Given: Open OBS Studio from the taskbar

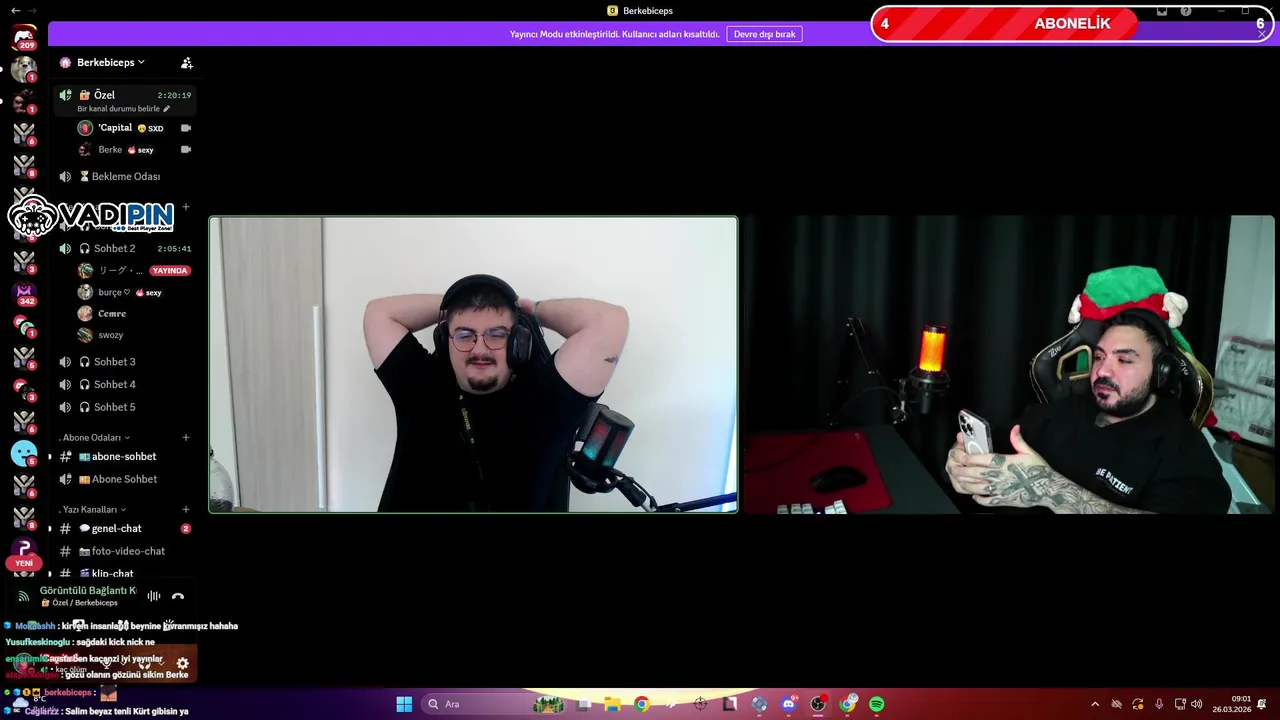Looking at the screenshot, I should click(818, 704).
